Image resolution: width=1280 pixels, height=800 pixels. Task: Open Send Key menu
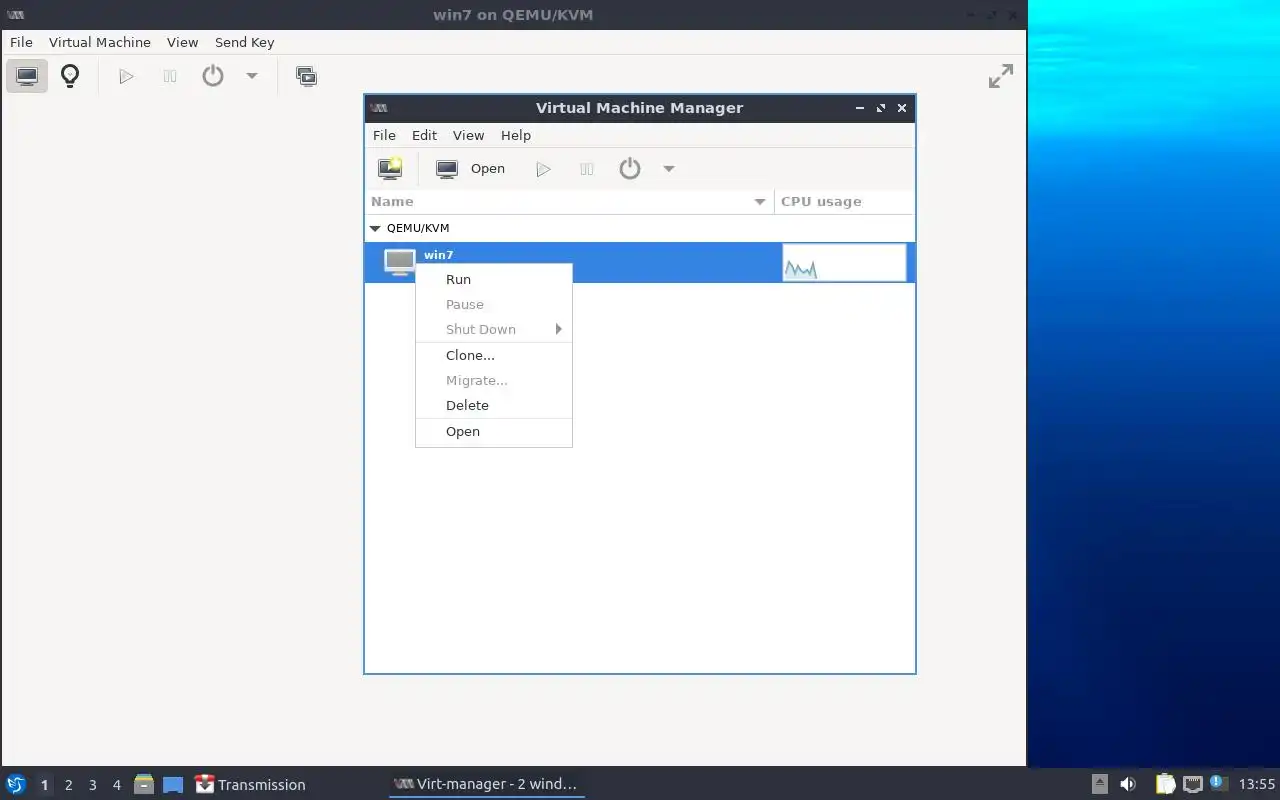click(244, 42)
